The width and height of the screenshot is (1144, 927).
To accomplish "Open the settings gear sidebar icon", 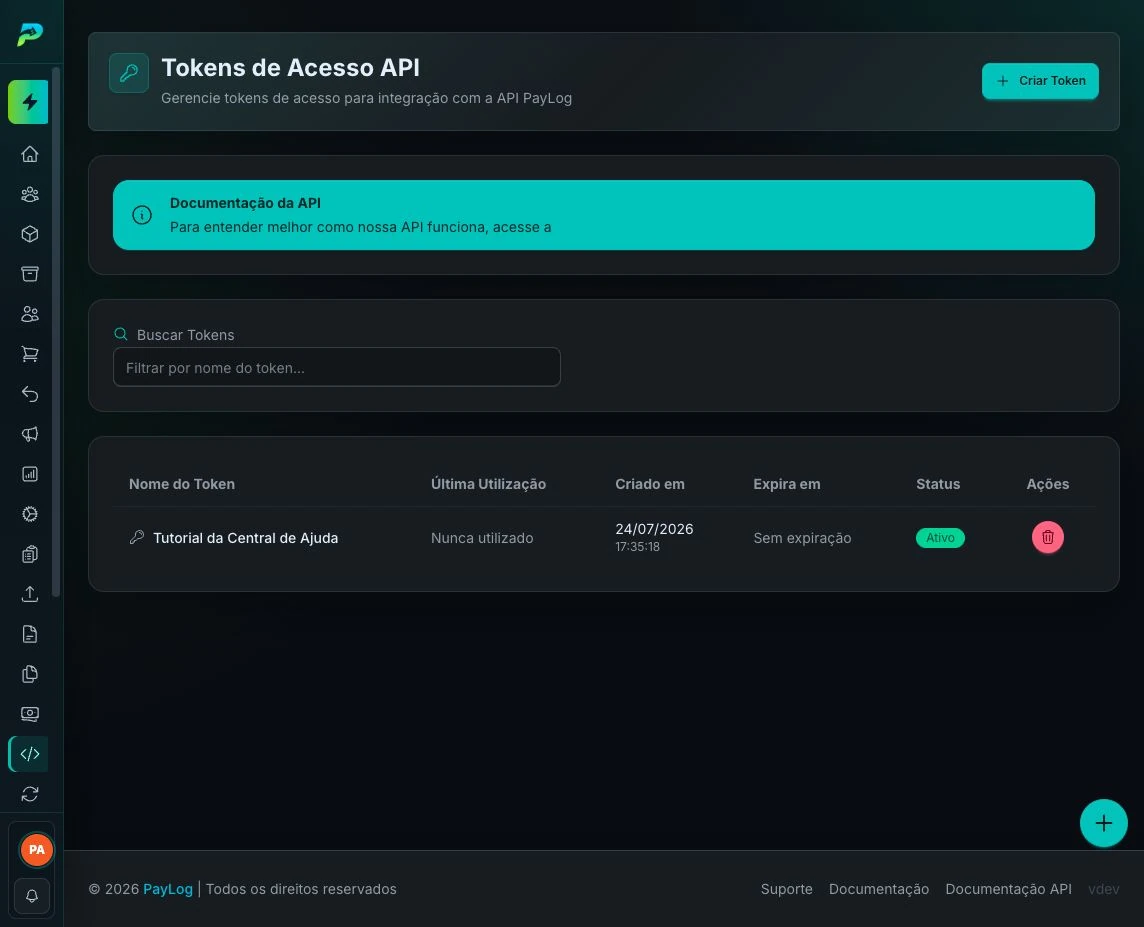I will click(30, 514).
